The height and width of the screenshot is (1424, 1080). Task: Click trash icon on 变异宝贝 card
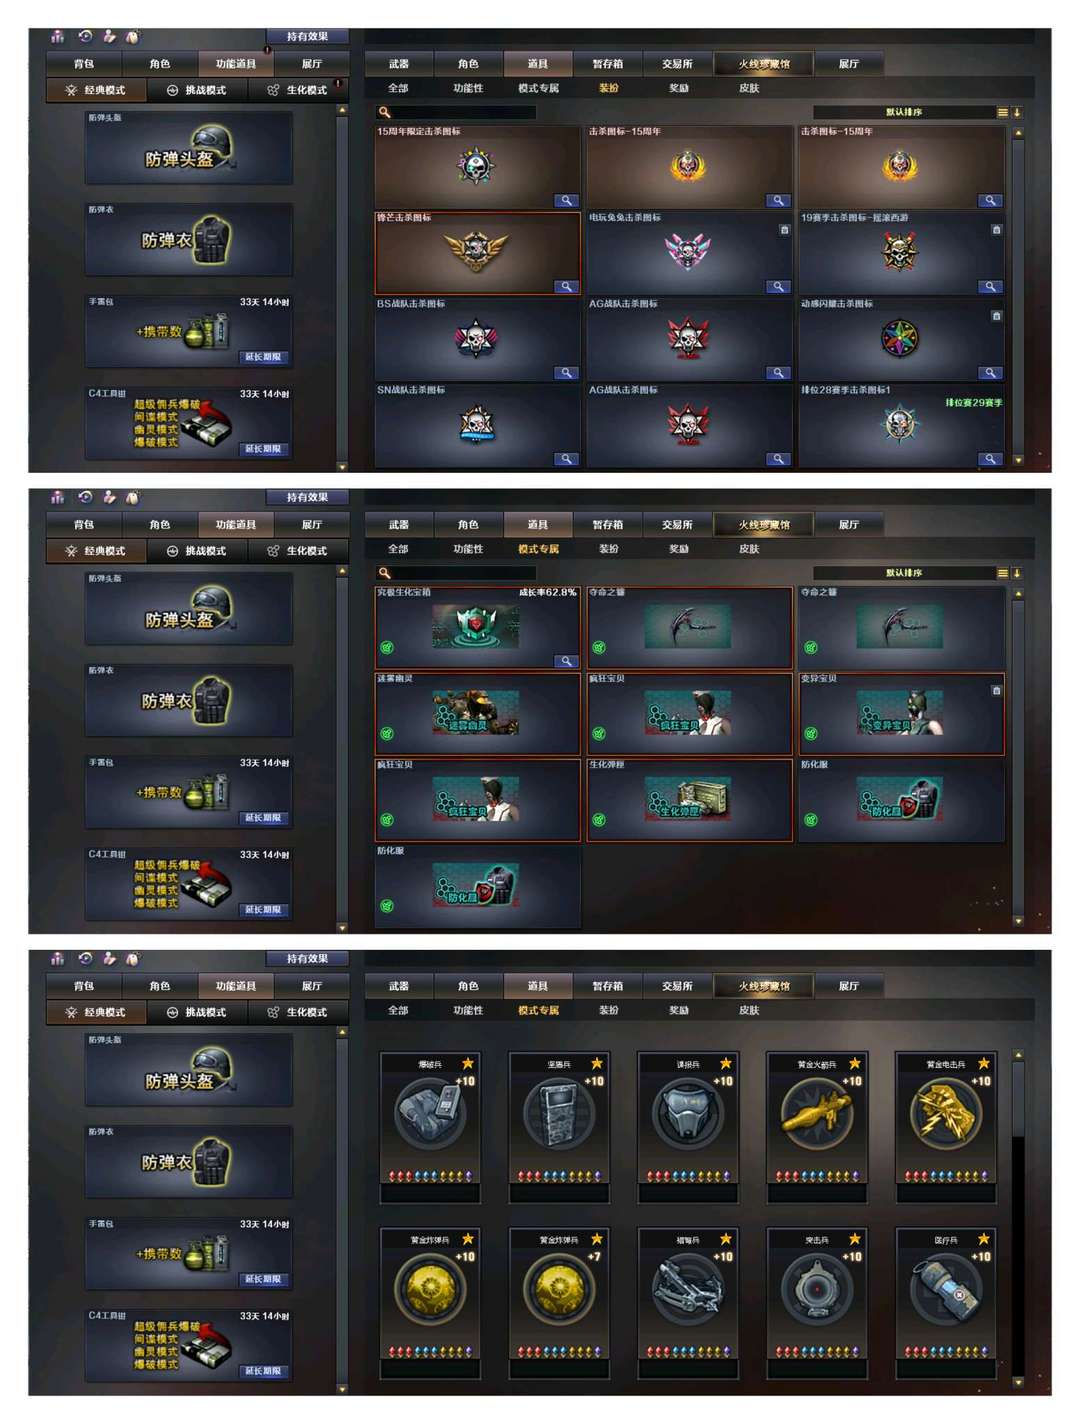click(x=996, y=691)
